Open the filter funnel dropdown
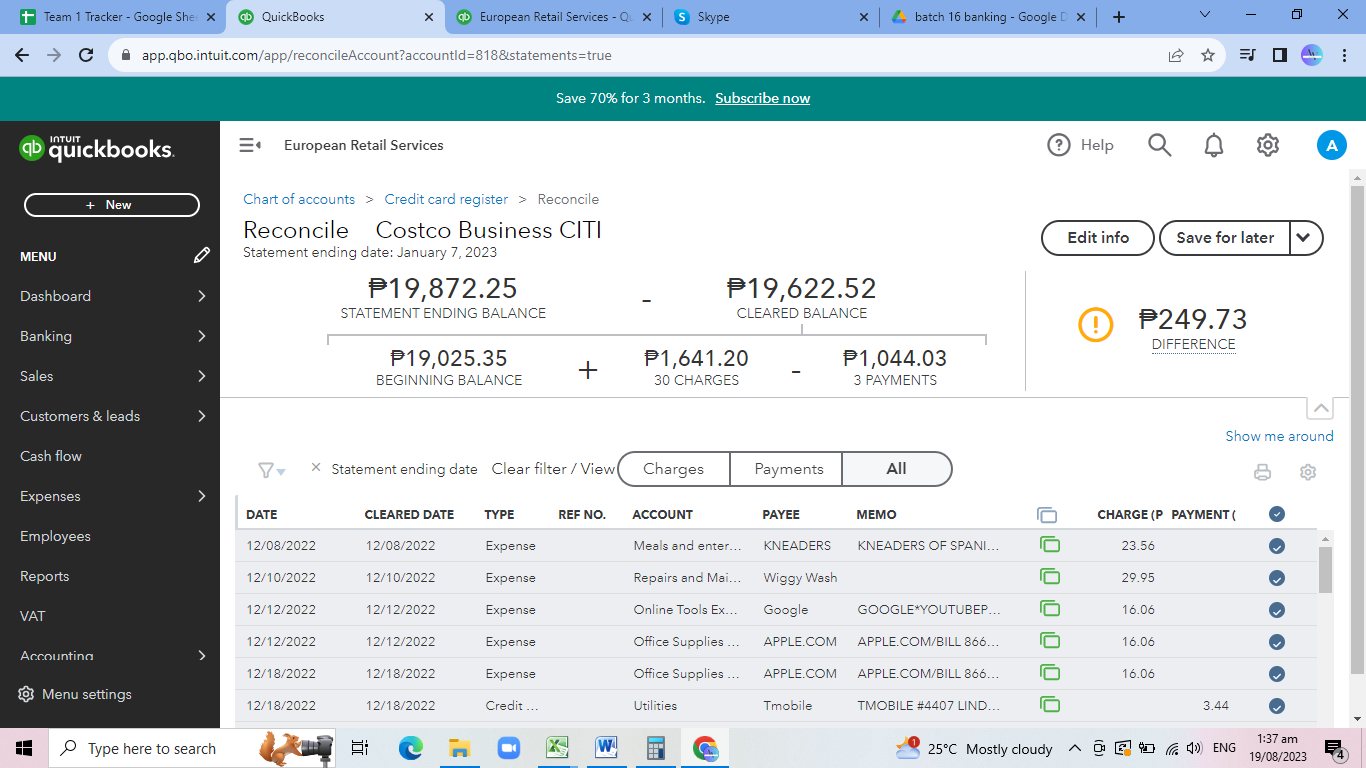This screenshot has height=768, width=1366. point(271,470)
